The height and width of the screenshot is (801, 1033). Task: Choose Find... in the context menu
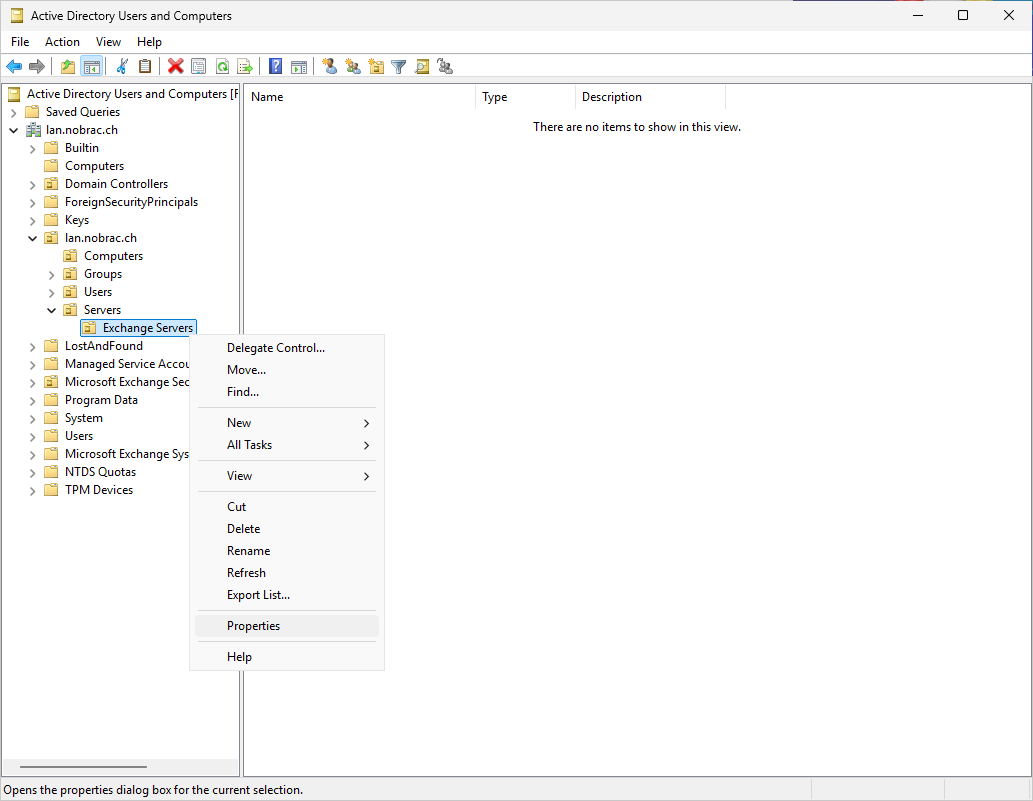point(287,391)
